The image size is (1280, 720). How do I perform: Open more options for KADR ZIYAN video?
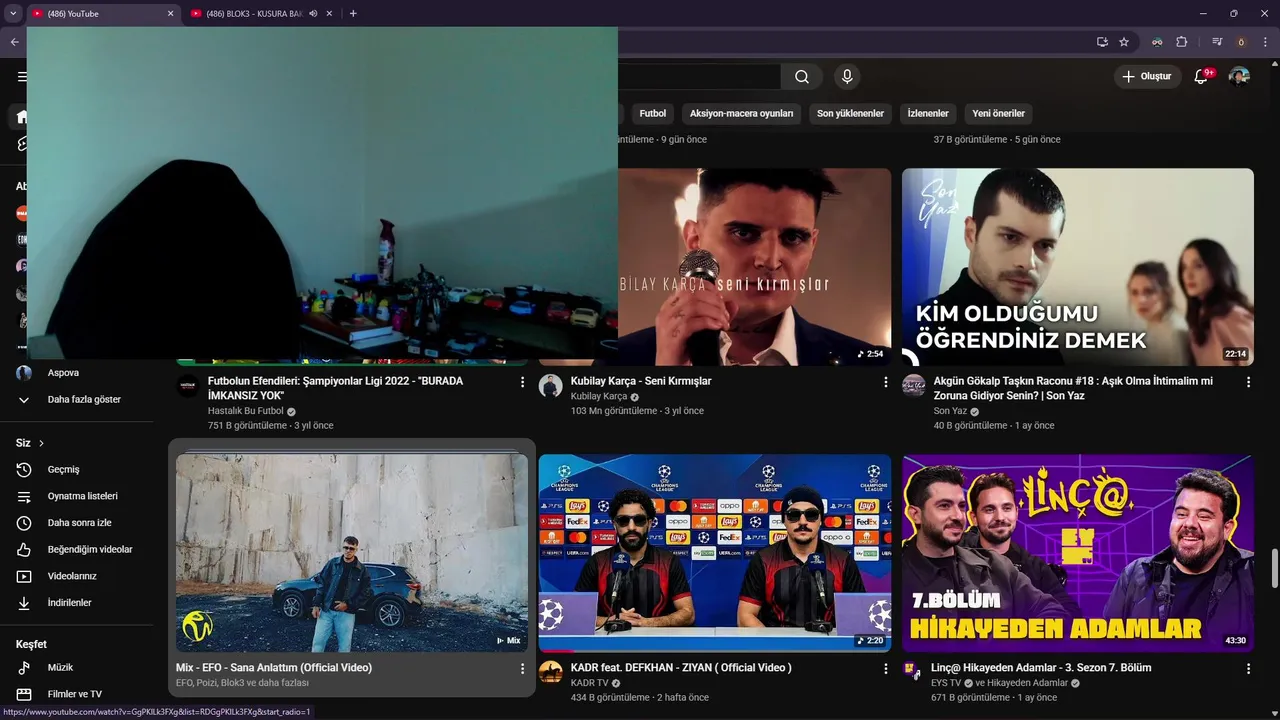[885, 668]
